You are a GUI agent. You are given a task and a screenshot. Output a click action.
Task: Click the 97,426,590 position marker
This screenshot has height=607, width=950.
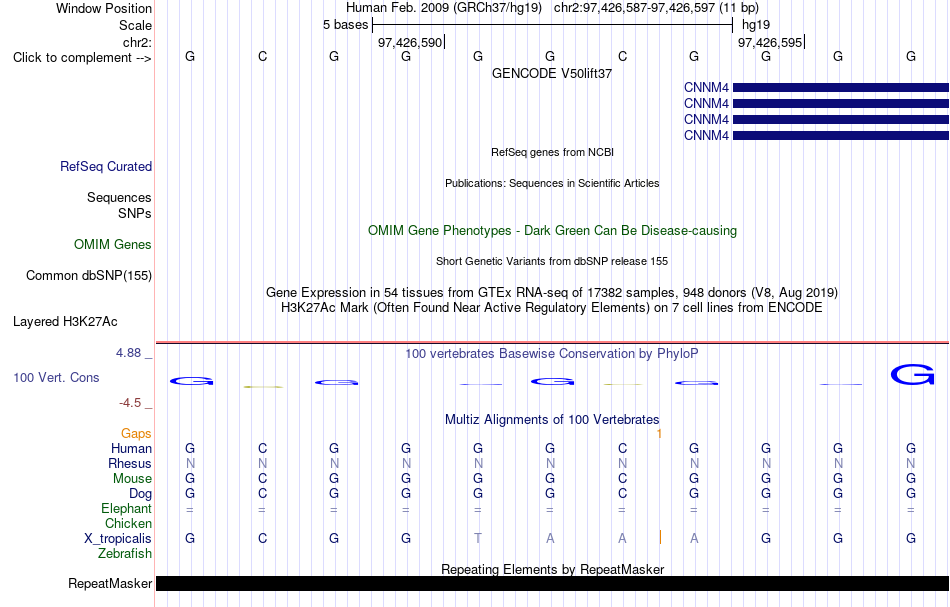pos(411,42)
